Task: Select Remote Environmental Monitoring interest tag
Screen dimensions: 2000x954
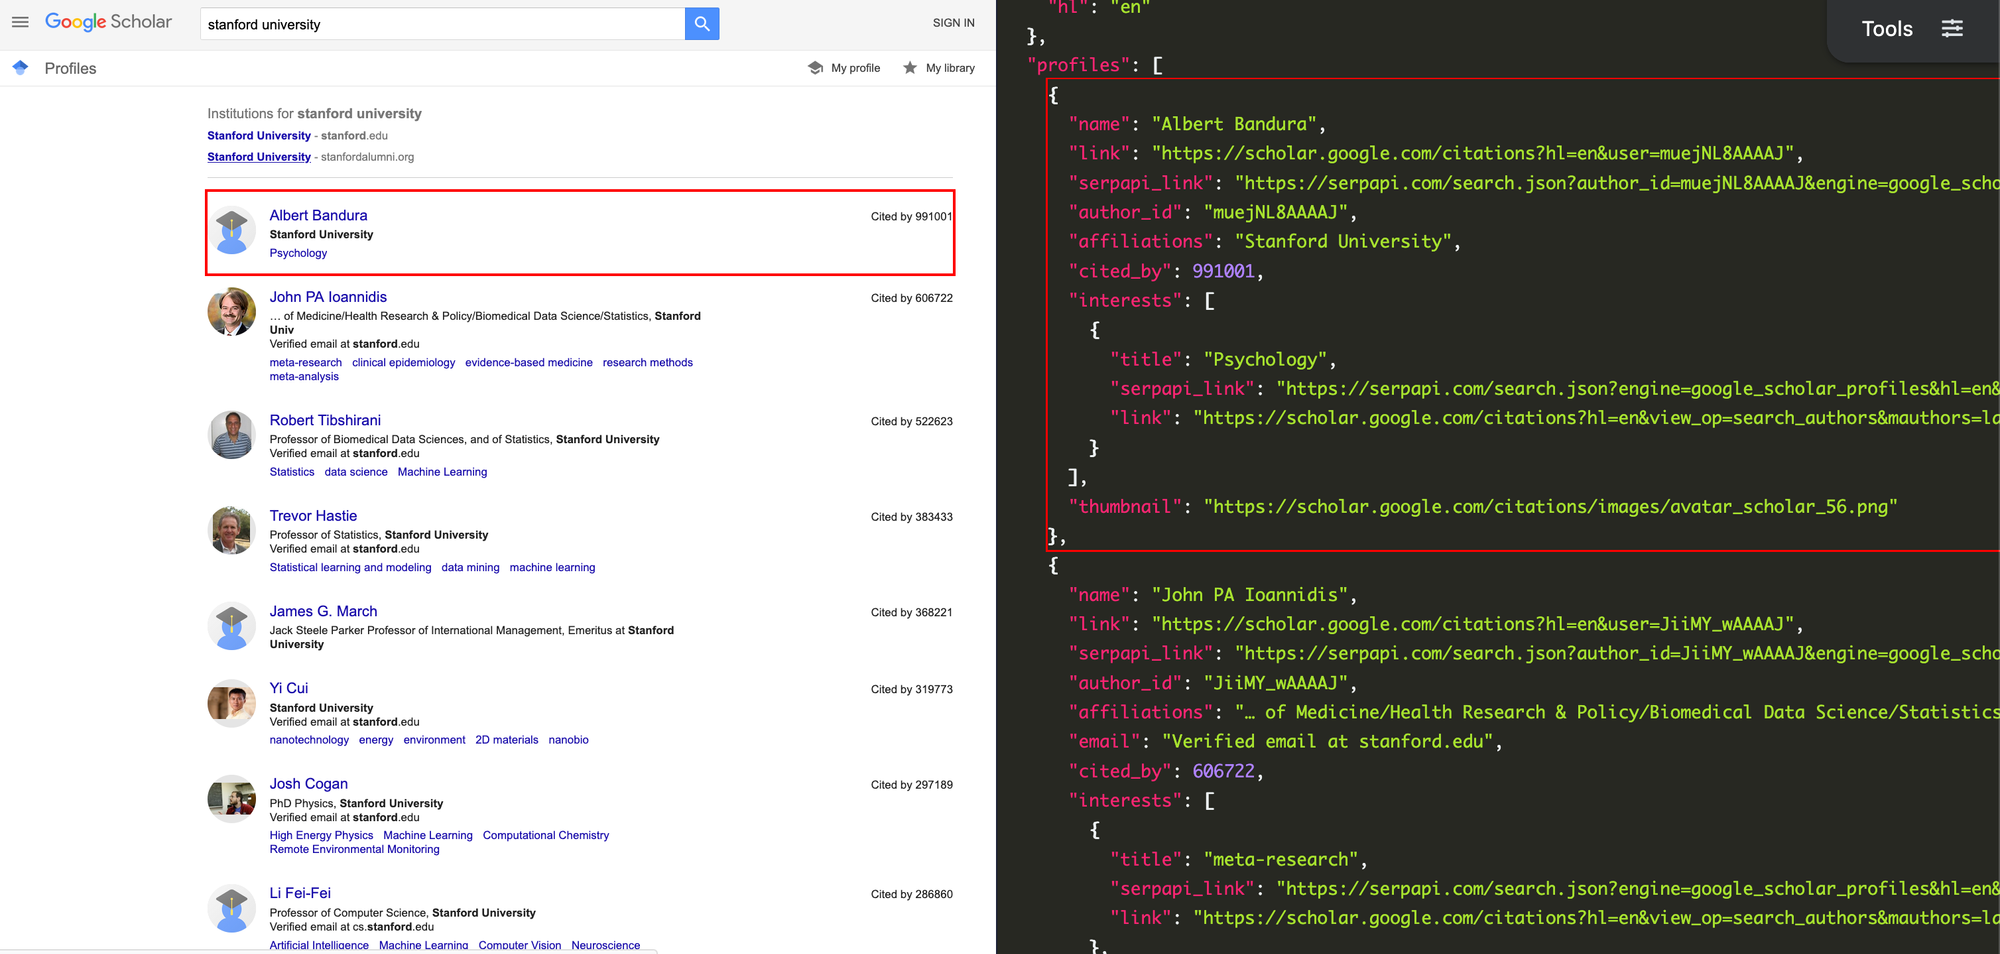Action: (354, 850)
